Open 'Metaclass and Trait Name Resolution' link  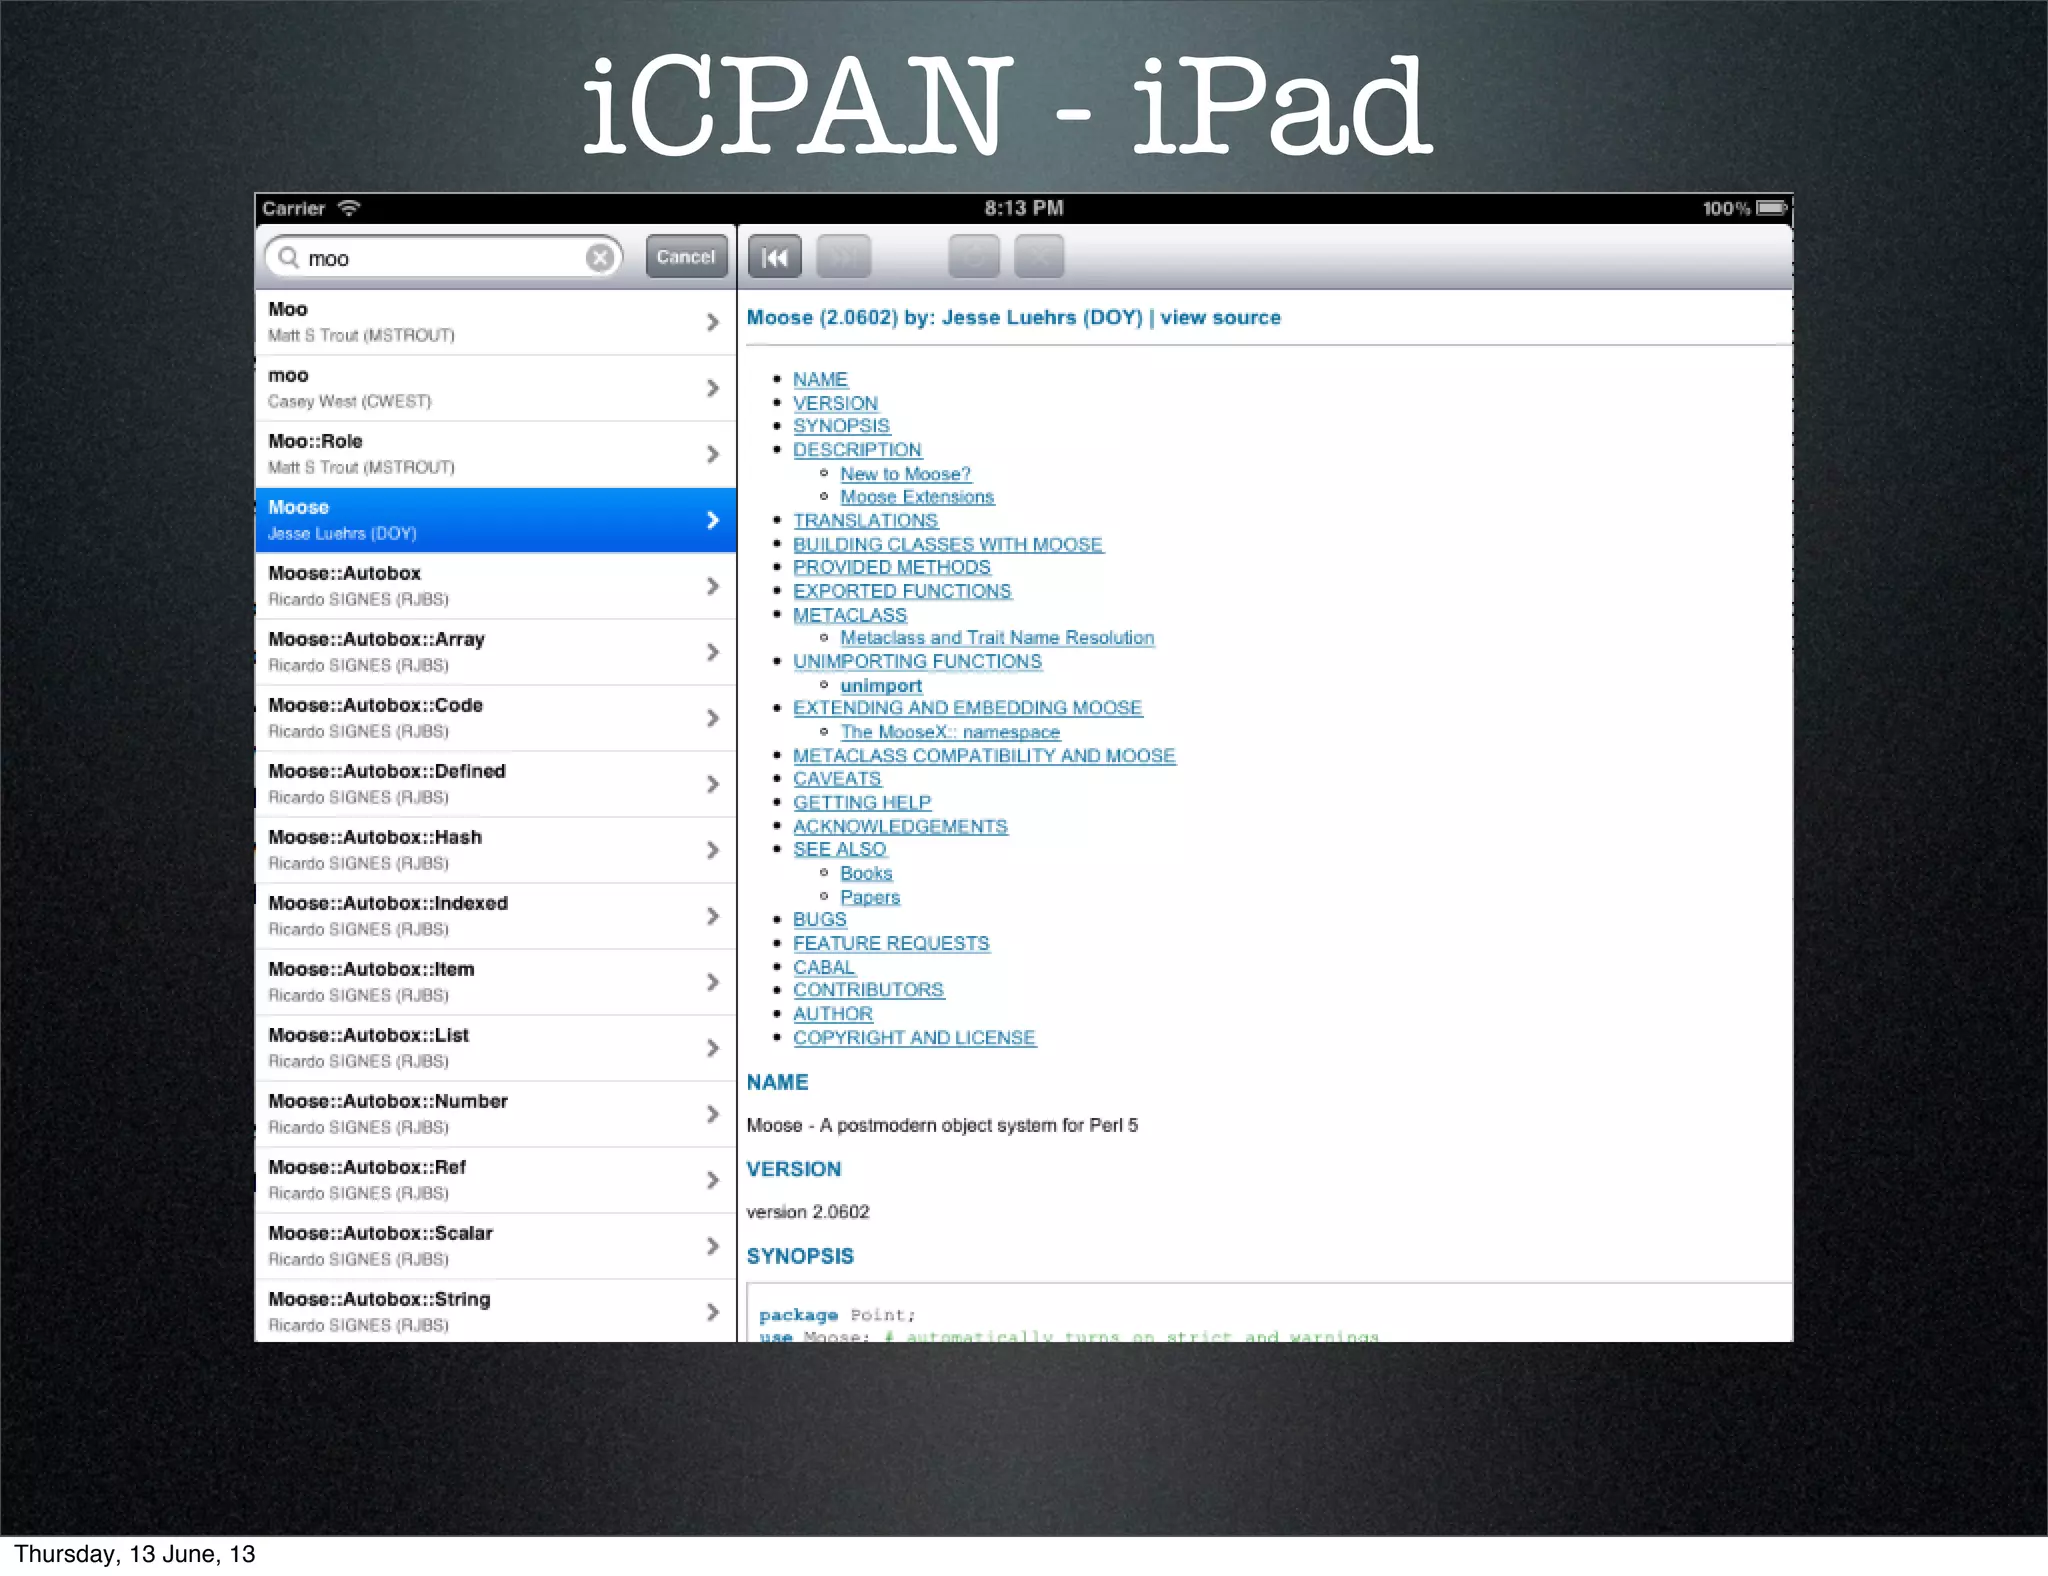tap(997, 638)
